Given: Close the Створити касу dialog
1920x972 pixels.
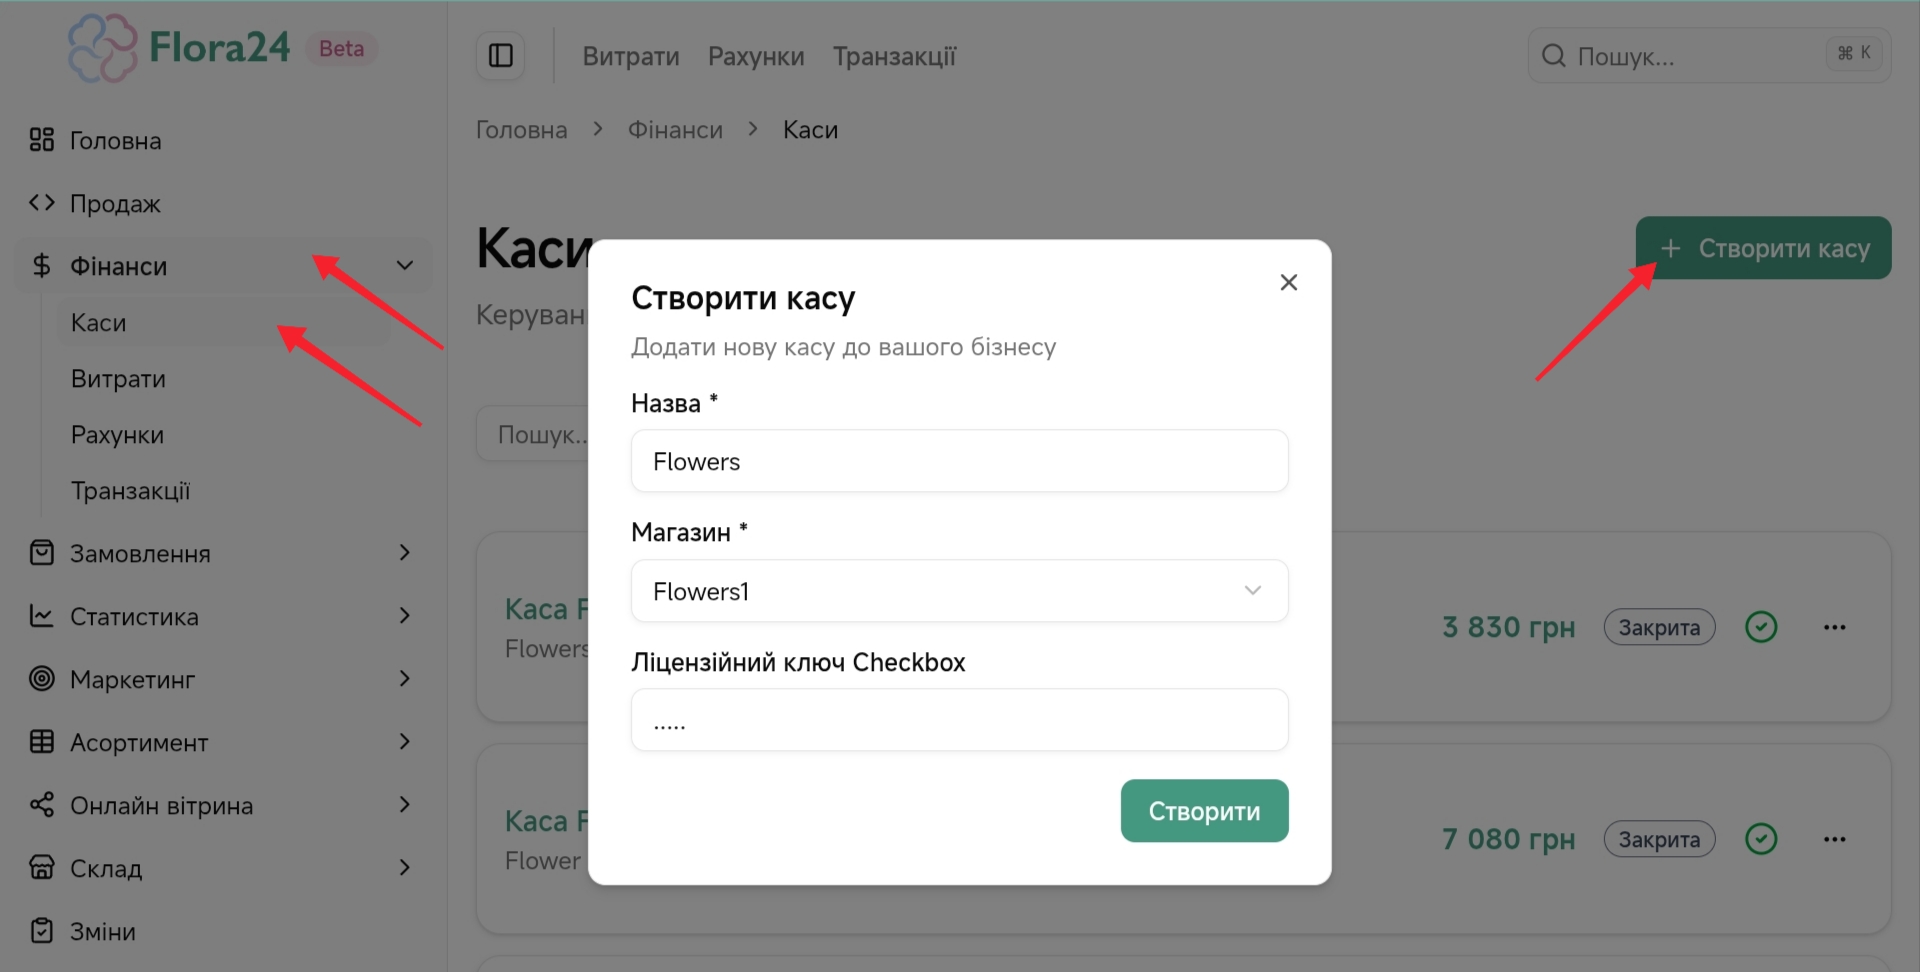Looking at the screenshot, I should [1288, 283].
